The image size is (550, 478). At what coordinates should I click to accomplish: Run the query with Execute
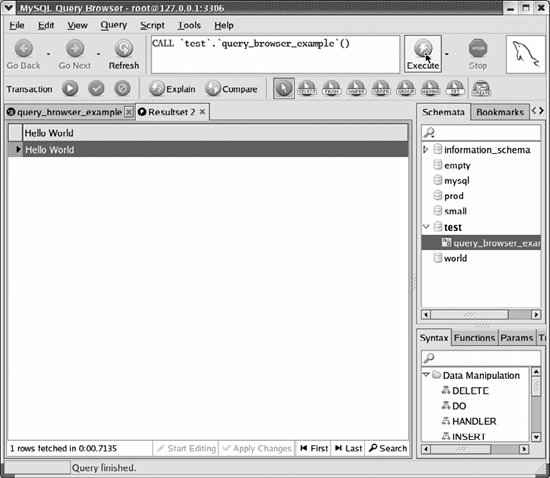(x=423, y=54)
